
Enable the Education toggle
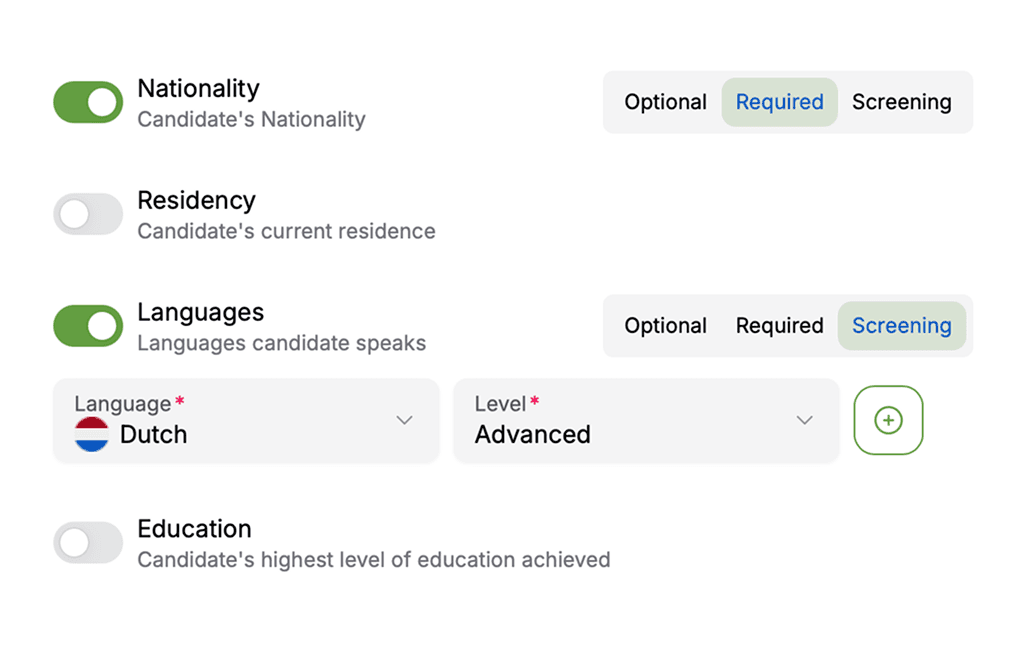(87, 541)
